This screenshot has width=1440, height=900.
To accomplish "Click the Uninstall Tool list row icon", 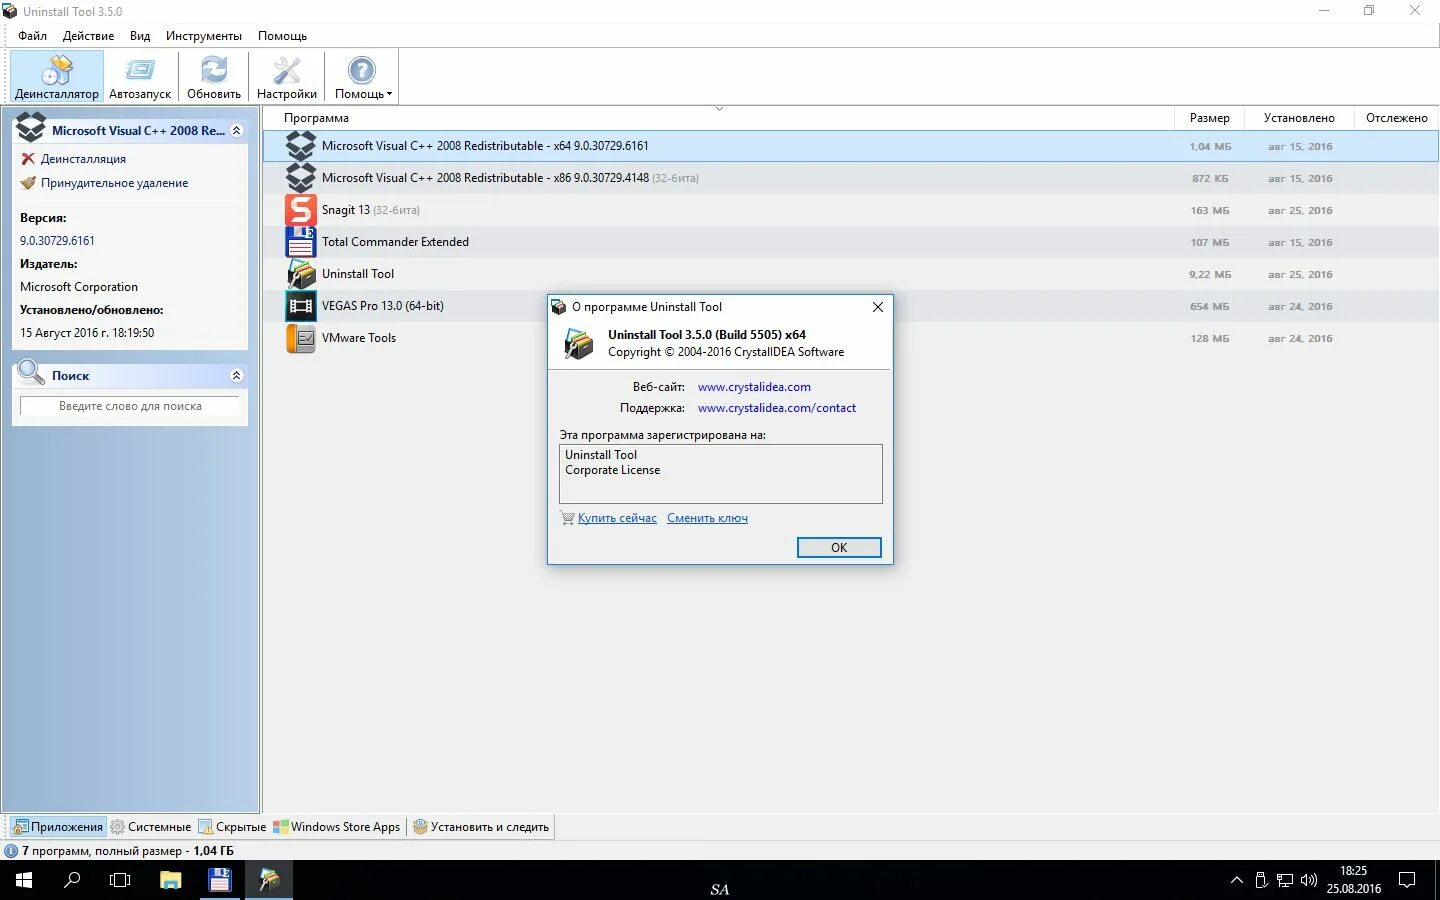I will [301, 274].
